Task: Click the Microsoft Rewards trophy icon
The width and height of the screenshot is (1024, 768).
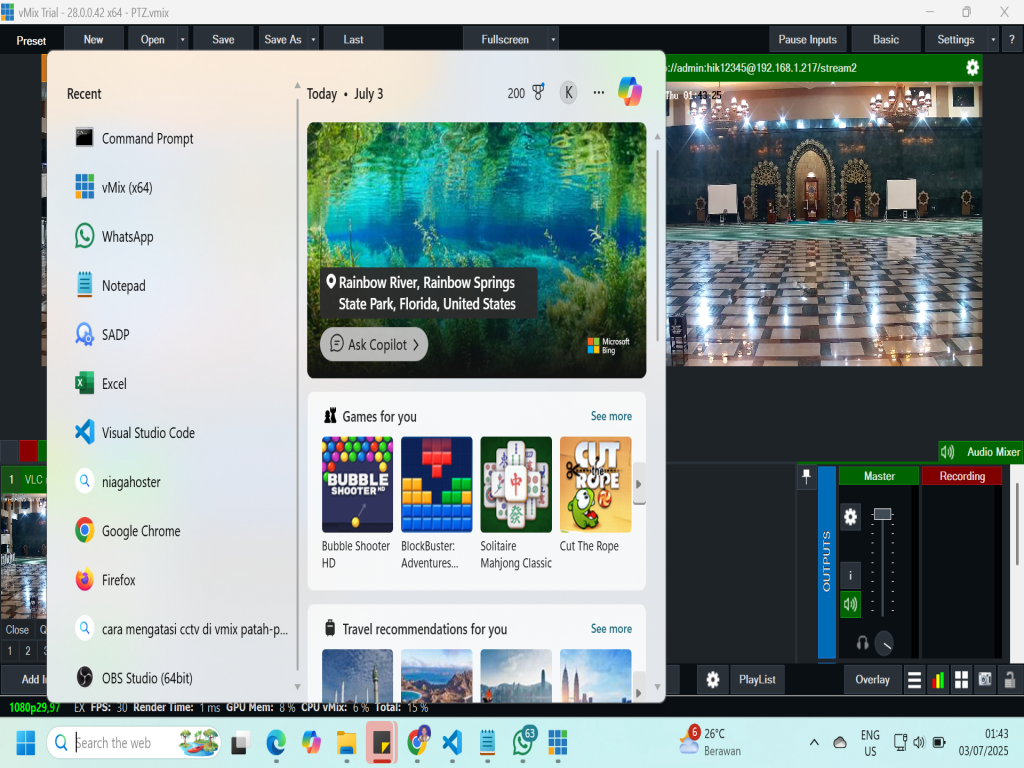Action: tap(538, 93)
